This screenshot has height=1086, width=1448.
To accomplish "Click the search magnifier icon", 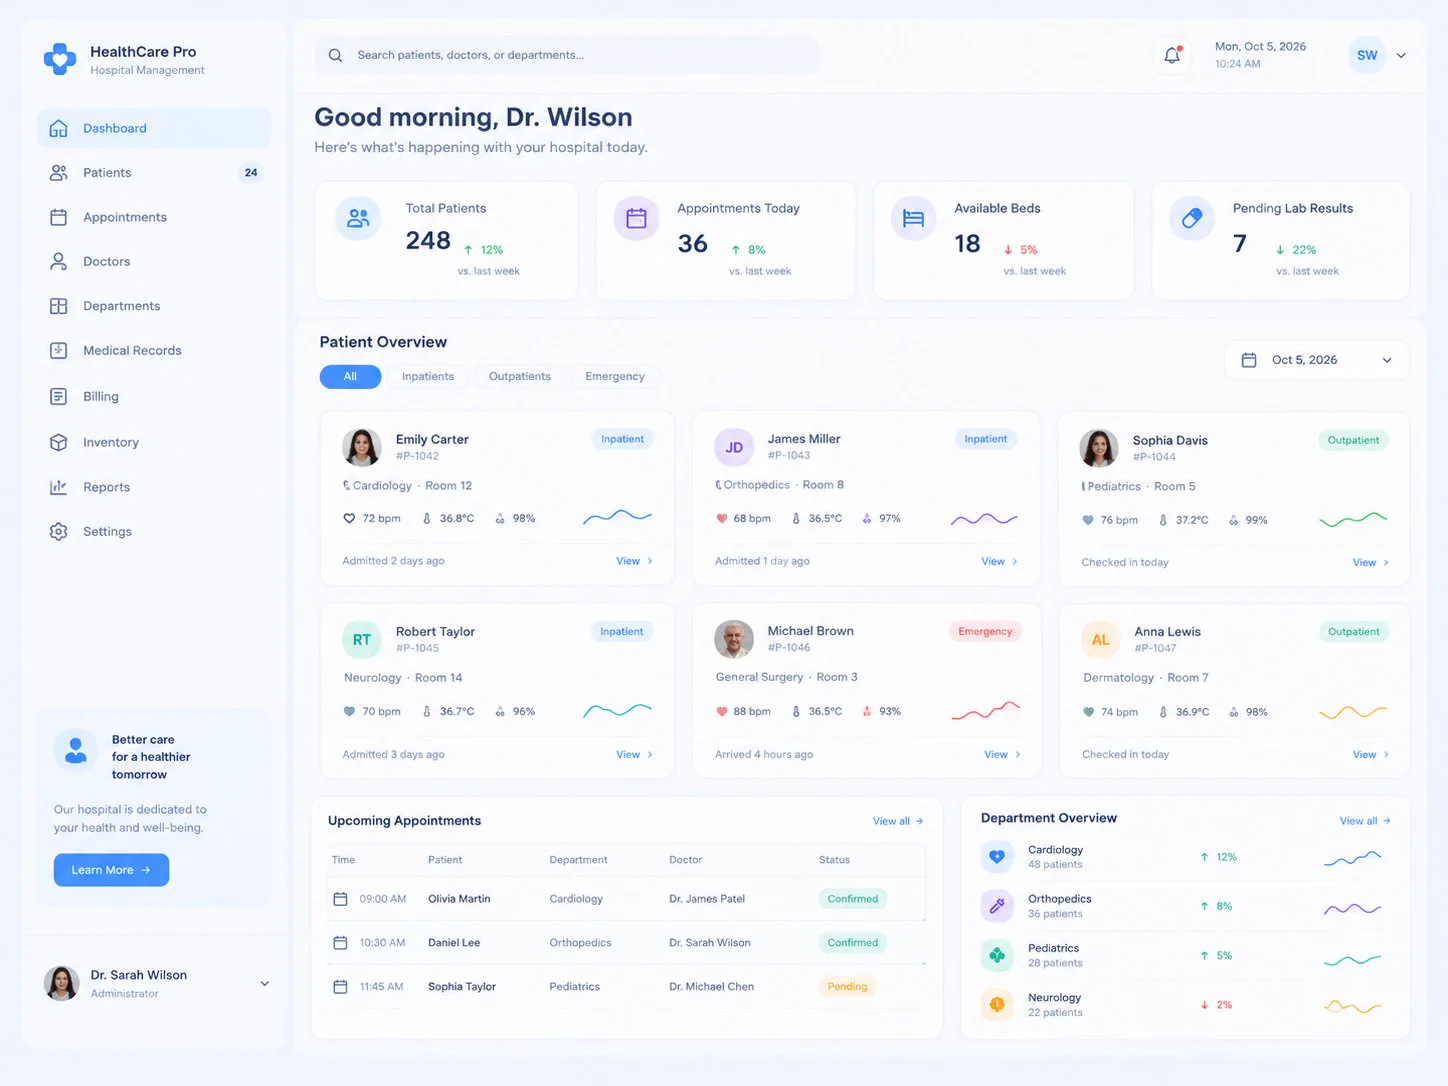I will [x=335, y=55].
